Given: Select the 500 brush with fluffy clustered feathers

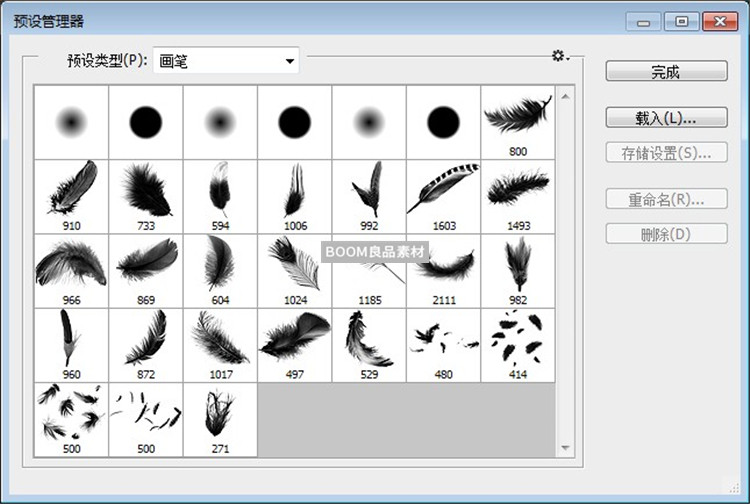Looking at the screenshot, I should (x=72, y=420).
